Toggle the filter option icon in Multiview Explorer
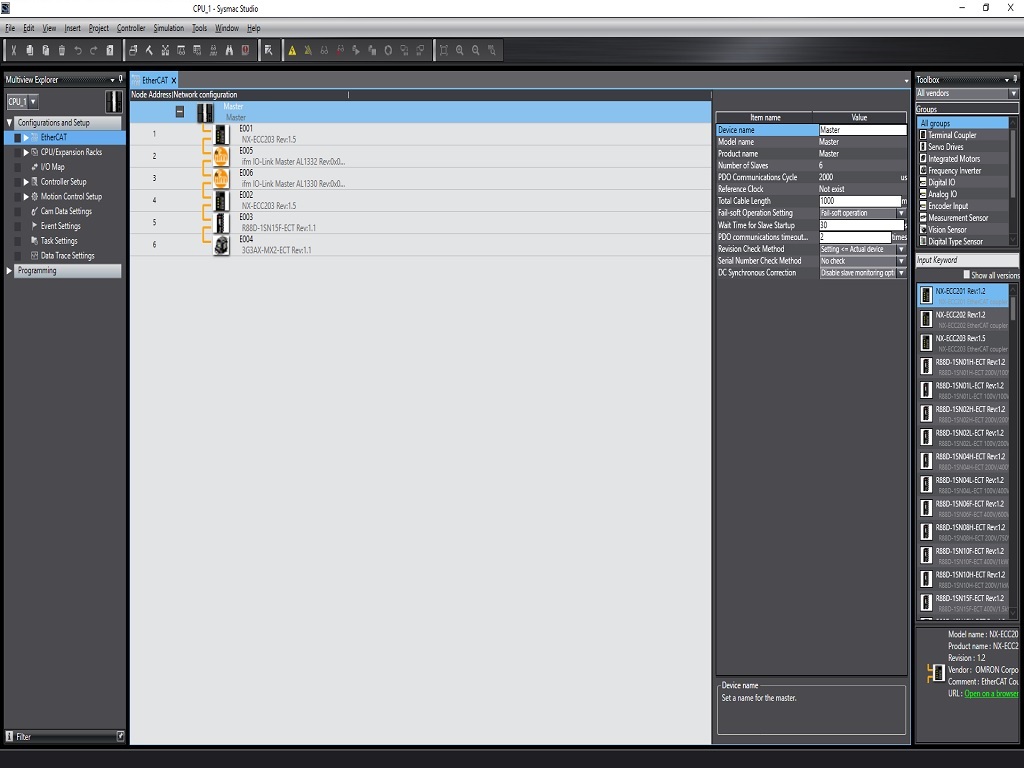 [120, 736]
